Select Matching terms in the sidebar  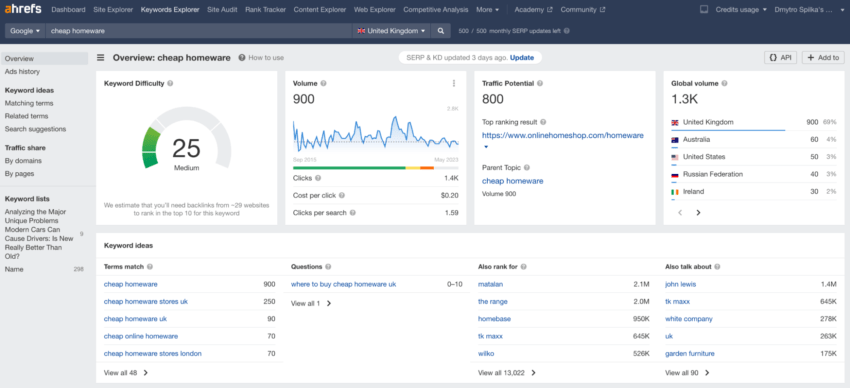tap(29, 103)
